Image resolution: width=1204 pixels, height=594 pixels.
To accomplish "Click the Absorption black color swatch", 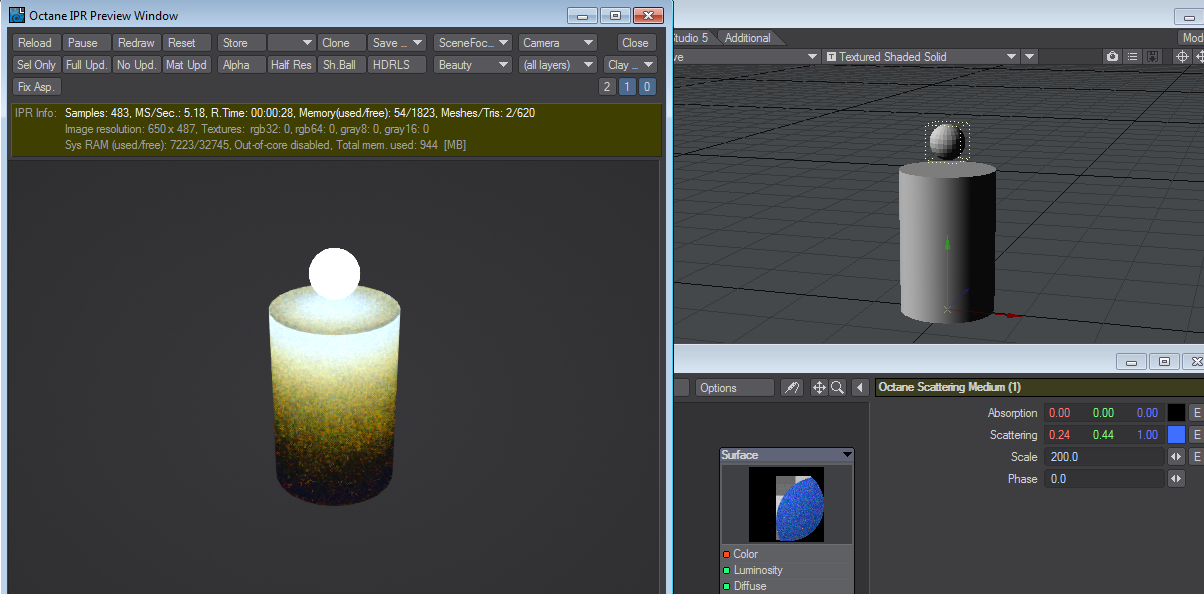I will [1176, 413].
